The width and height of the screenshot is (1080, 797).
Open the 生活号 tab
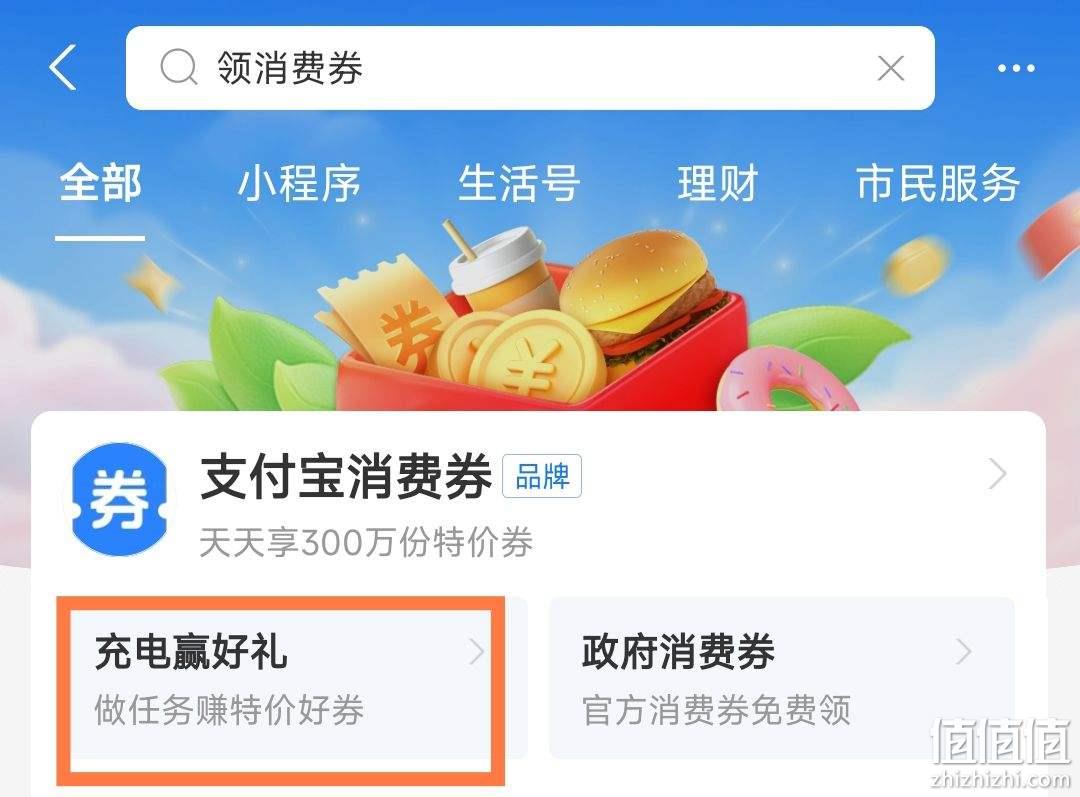coord(519,183)
